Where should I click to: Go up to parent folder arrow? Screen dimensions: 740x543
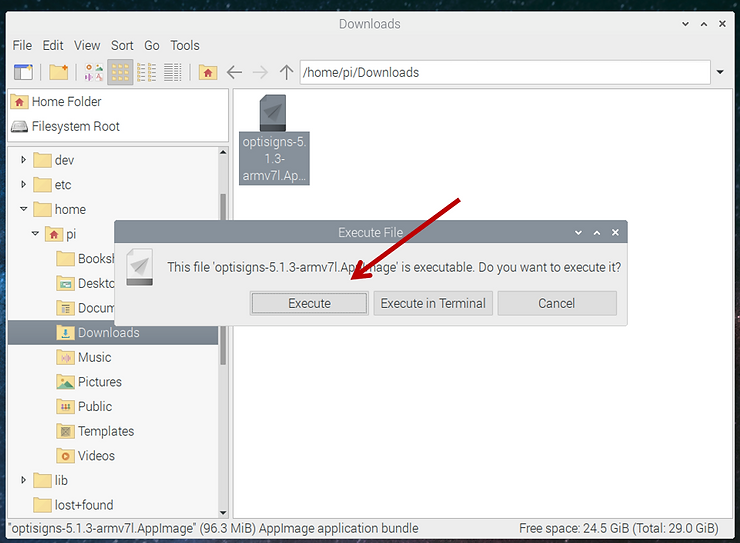click(286, 72)
